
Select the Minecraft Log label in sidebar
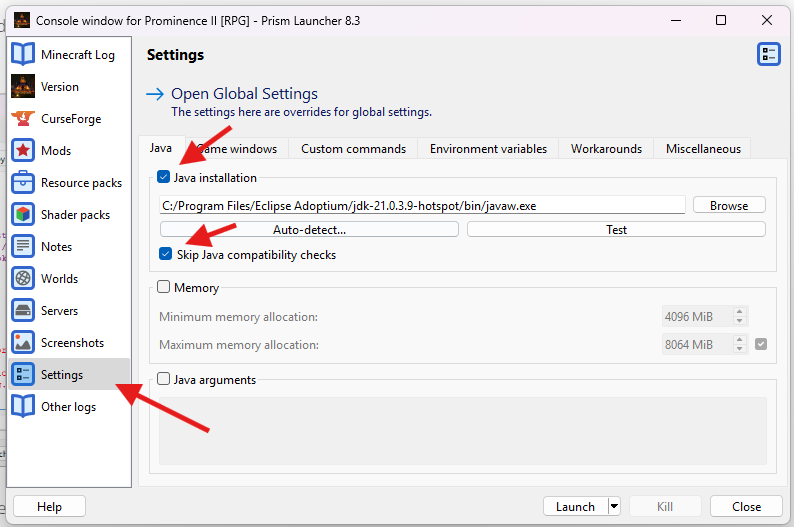pyautogui.click(x=78, y=55)
